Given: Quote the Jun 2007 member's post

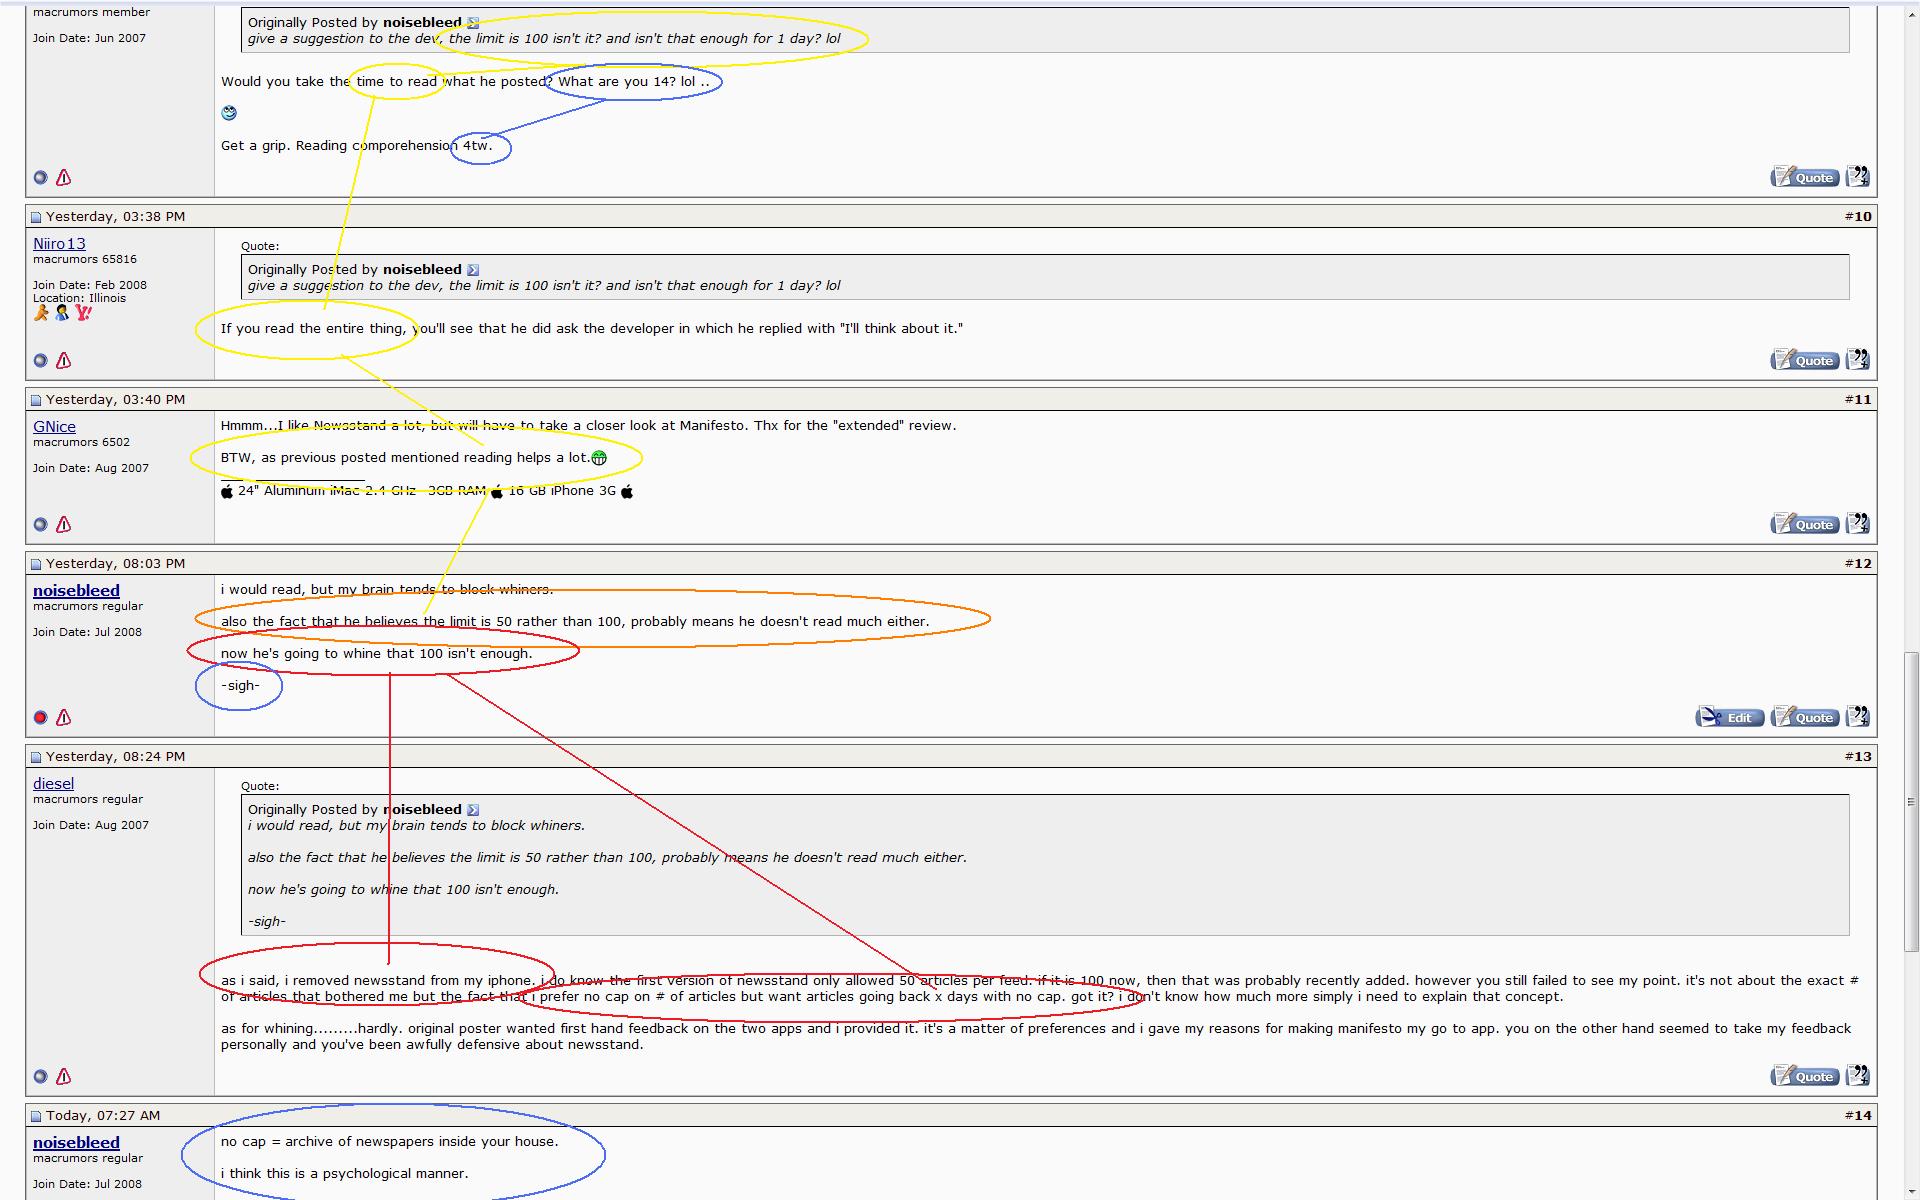Looking at the screenshot, I should pos(1805,178).
